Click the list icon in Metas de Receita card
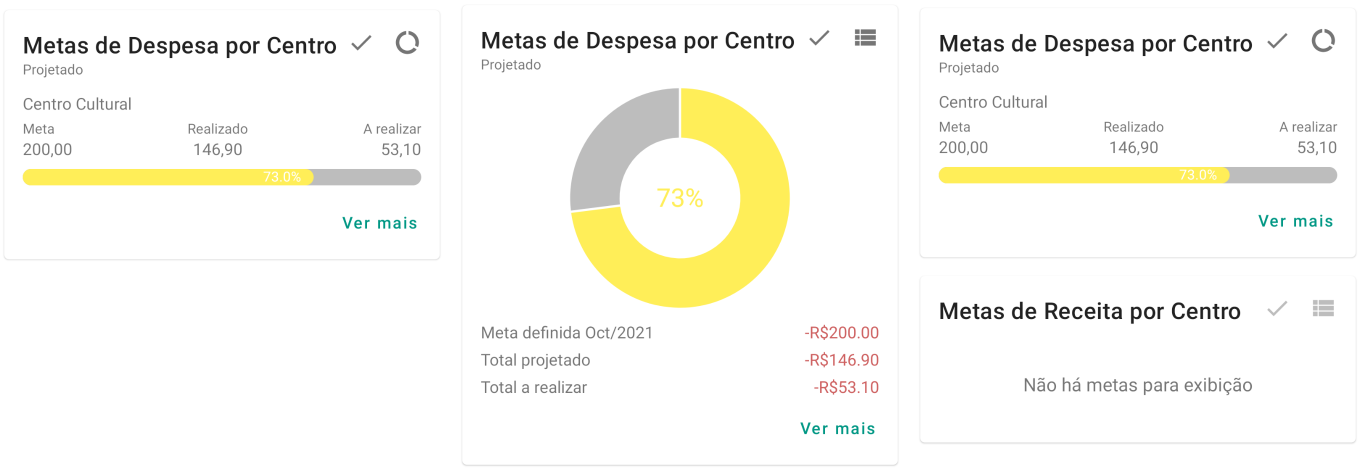Image resolution: width=1361 pixels, height=470 pixels. (1323, 309)
